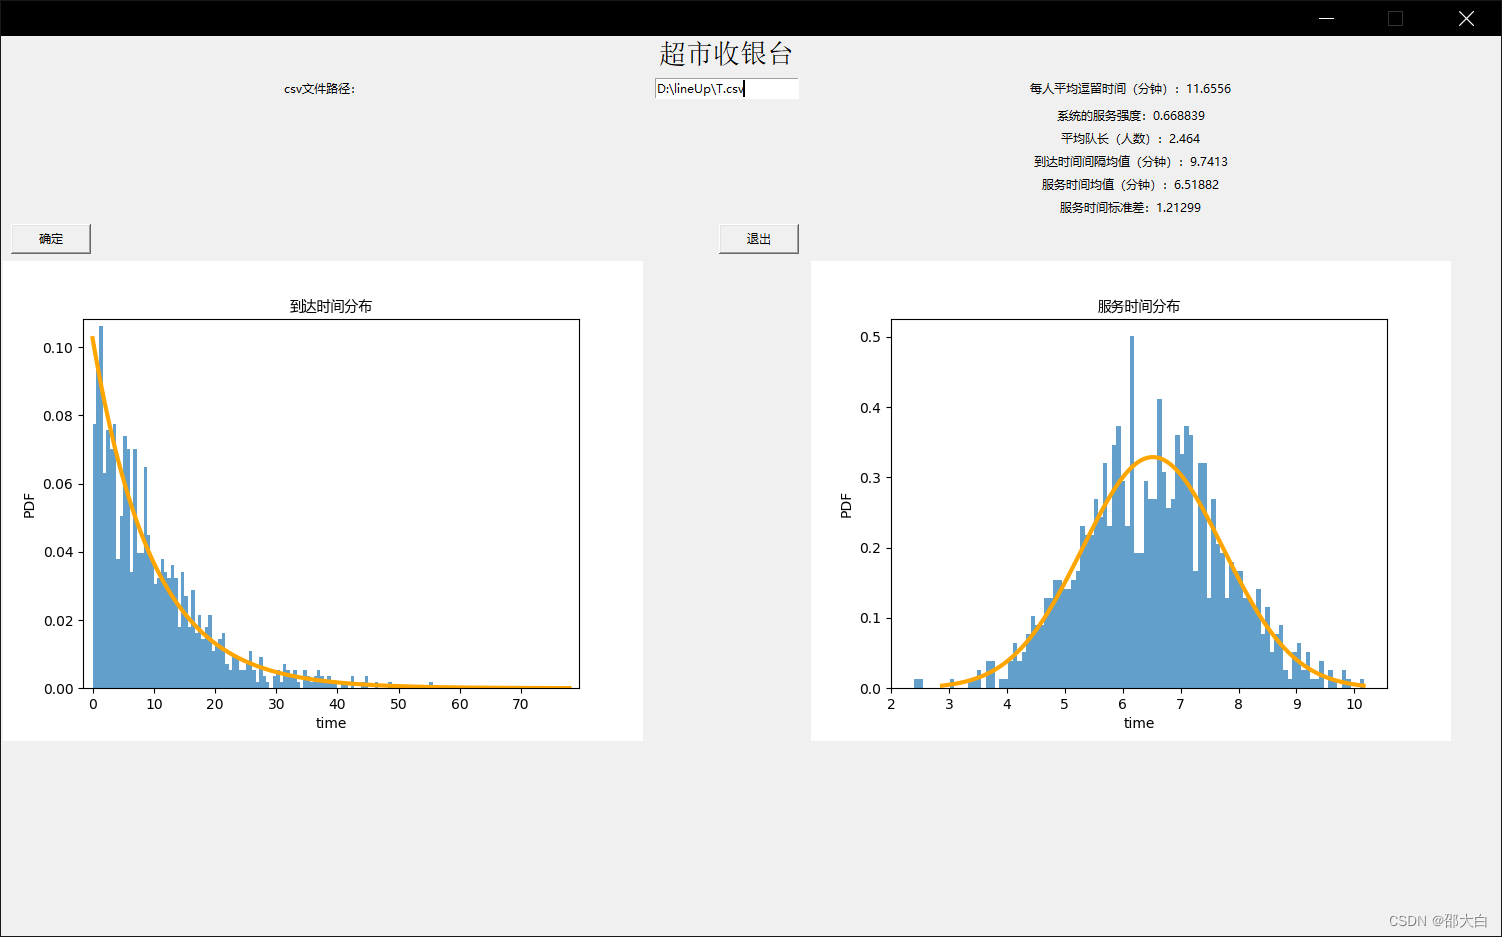Click the 到达时间分布 chart title
The image size is (1502, 937).
tap(331, 306)
